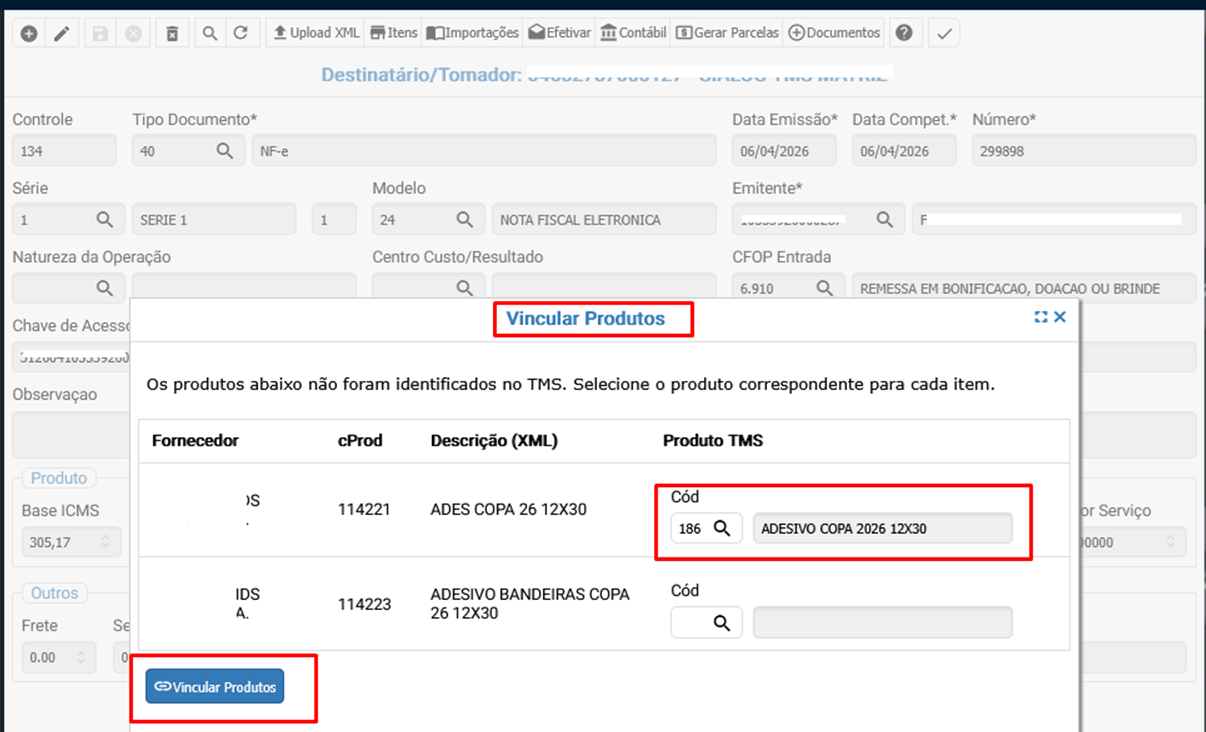Click the Efetivar toolbar button
Image resolution: width=1206 pixels, height=732 pixels.
coord(560,33)
